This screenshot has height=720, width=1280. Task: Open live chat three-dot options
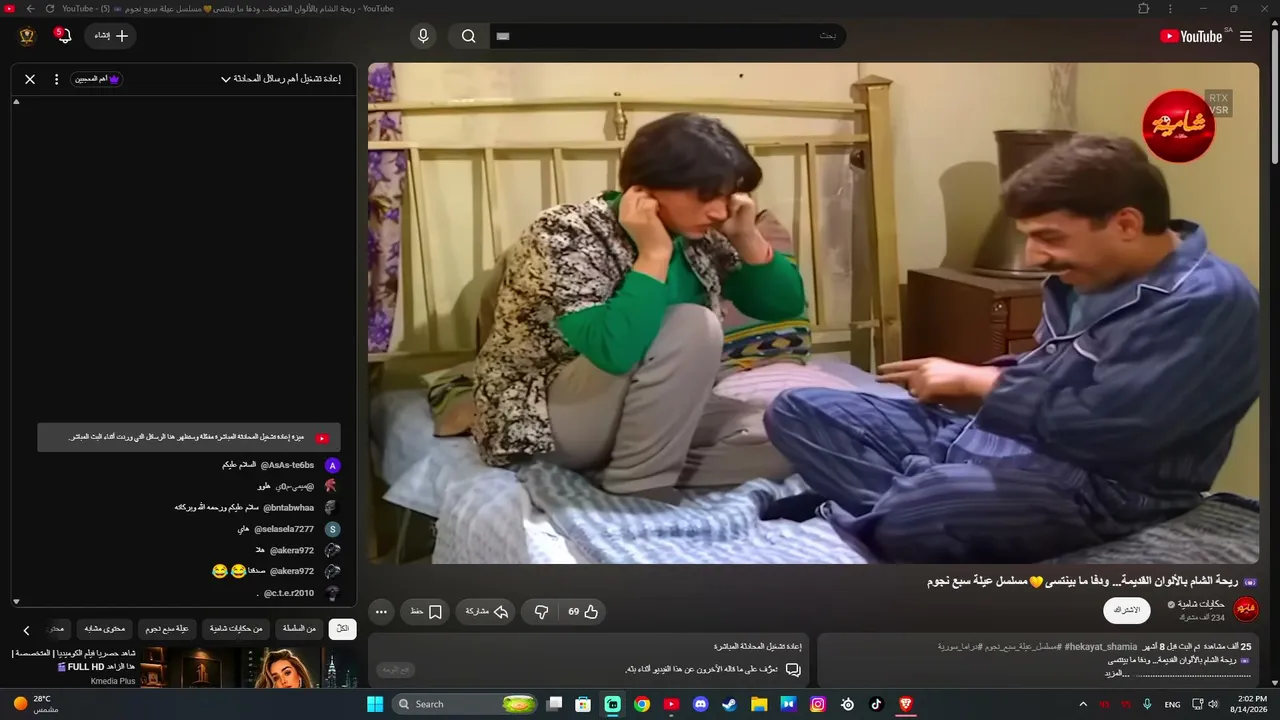click(56, 79)
